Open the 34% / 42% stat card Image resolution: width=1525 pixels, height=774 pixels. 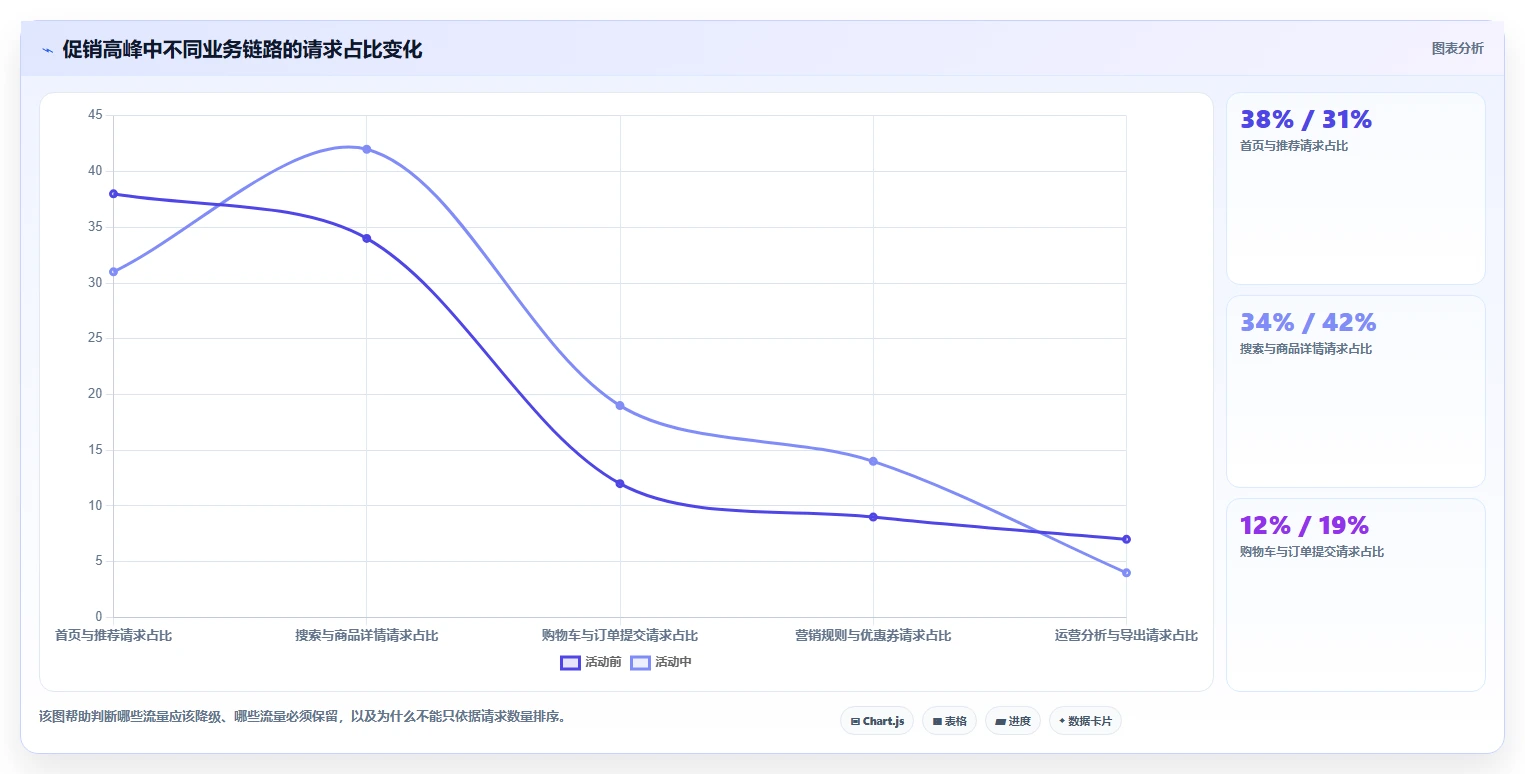(1355, 391)
